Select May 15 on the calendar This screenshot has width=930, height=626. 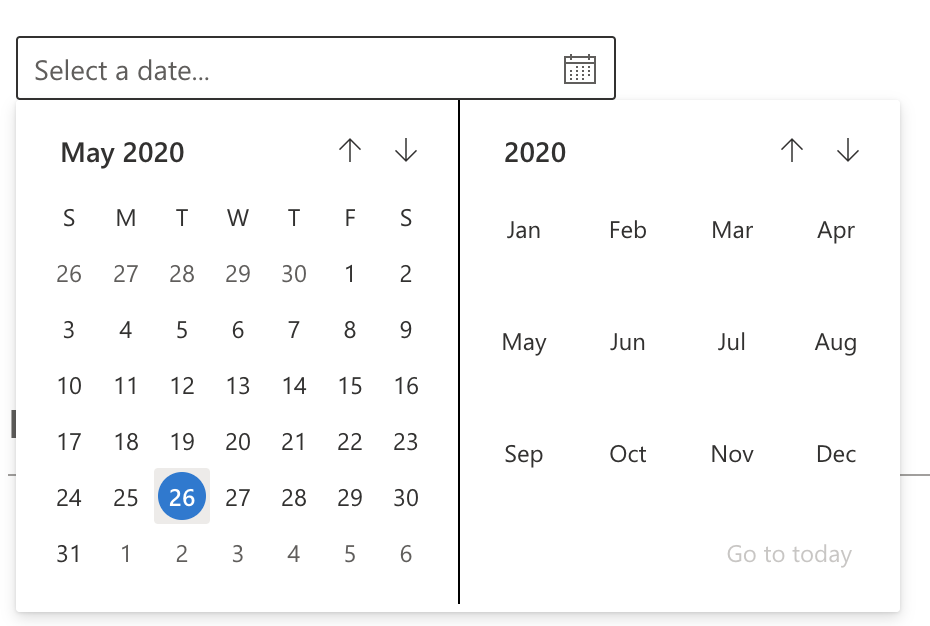[x=349, y=385]
